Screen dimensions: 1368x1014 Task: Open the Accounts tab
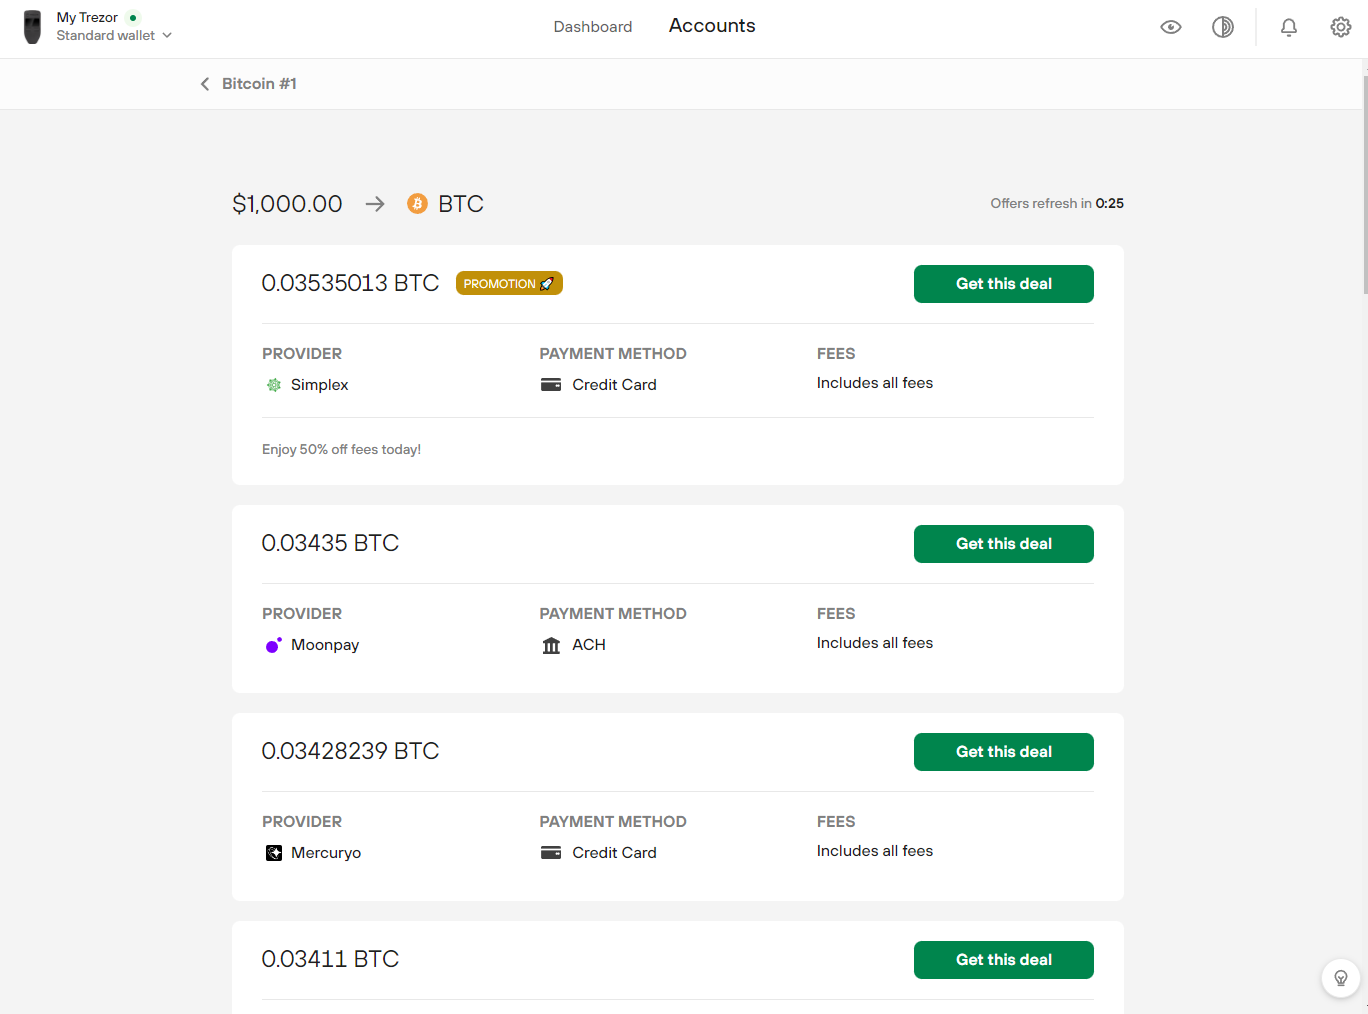tap(712, 26)
